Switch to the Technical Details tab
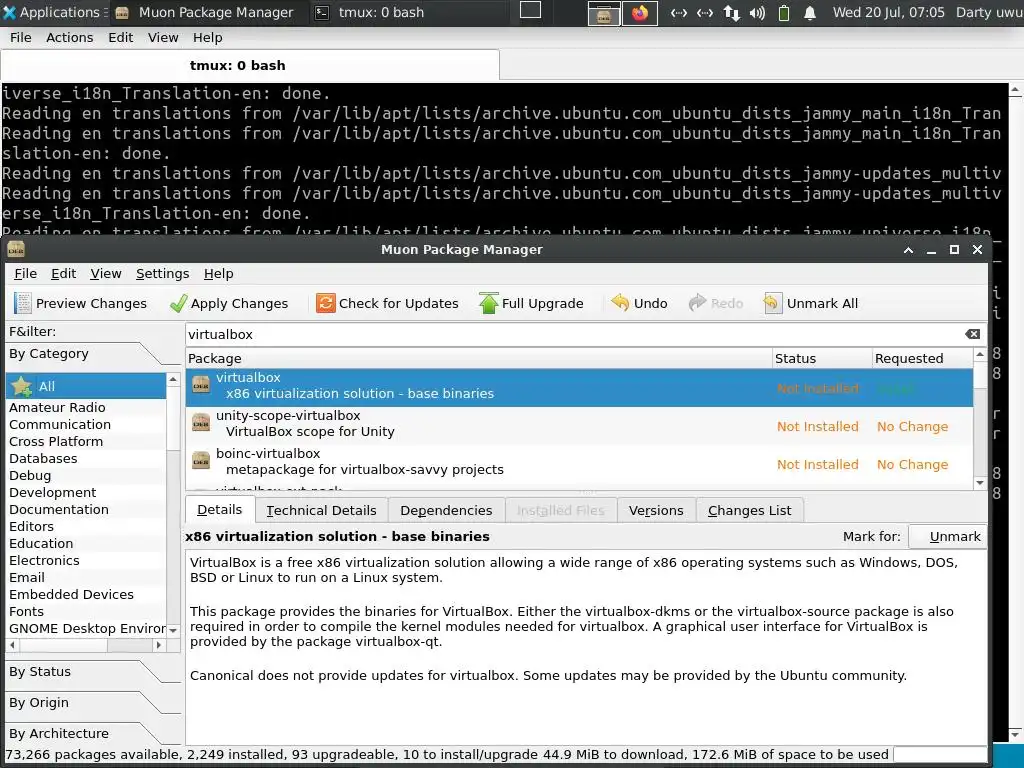Image resolution: width=1024 pixels, height=768 pixels. 321,510
